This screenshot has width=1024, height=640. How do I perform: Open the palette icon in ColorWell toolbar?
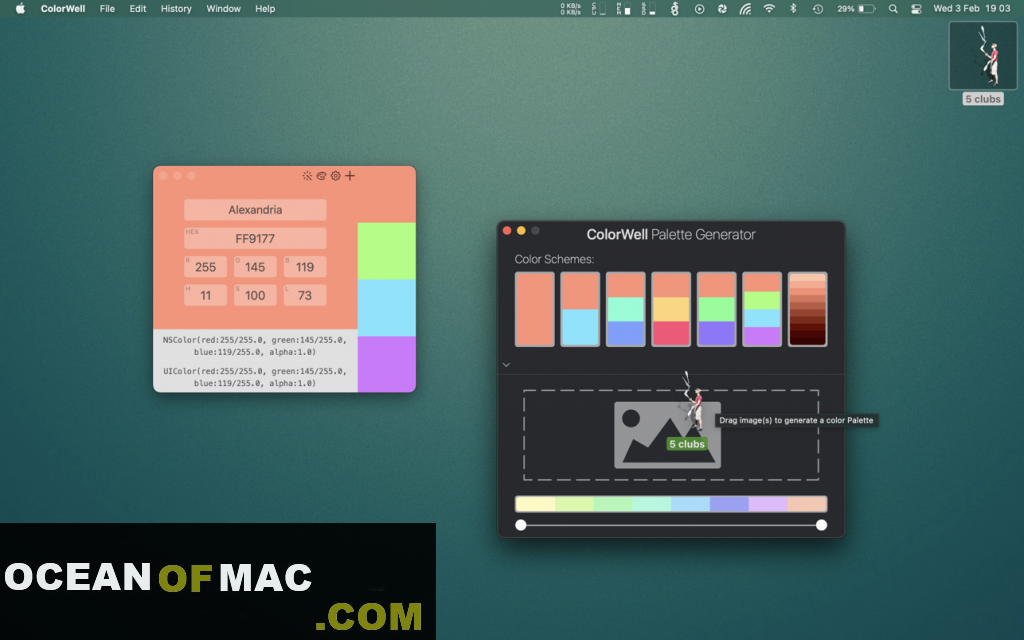tap(321, 176)
